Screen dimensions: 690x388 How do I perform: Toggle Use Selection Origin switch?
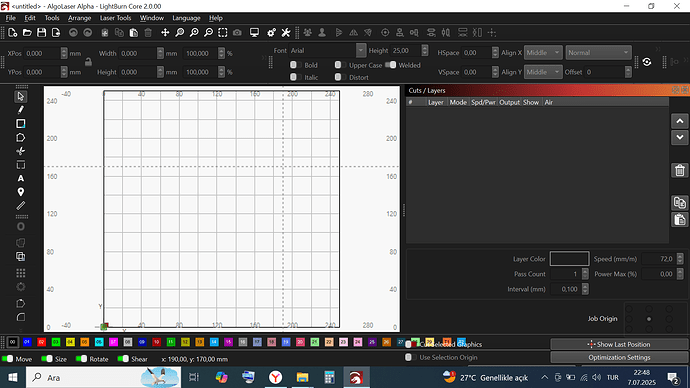[410, 357]
